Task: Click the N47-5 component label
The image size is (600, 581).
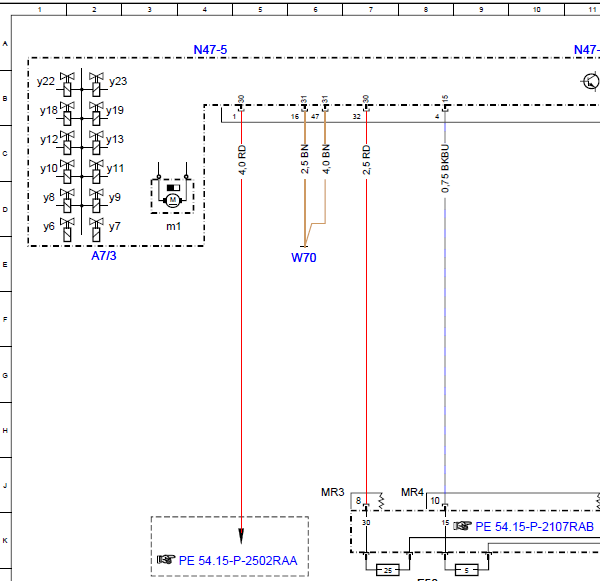Action: point(210,50)
